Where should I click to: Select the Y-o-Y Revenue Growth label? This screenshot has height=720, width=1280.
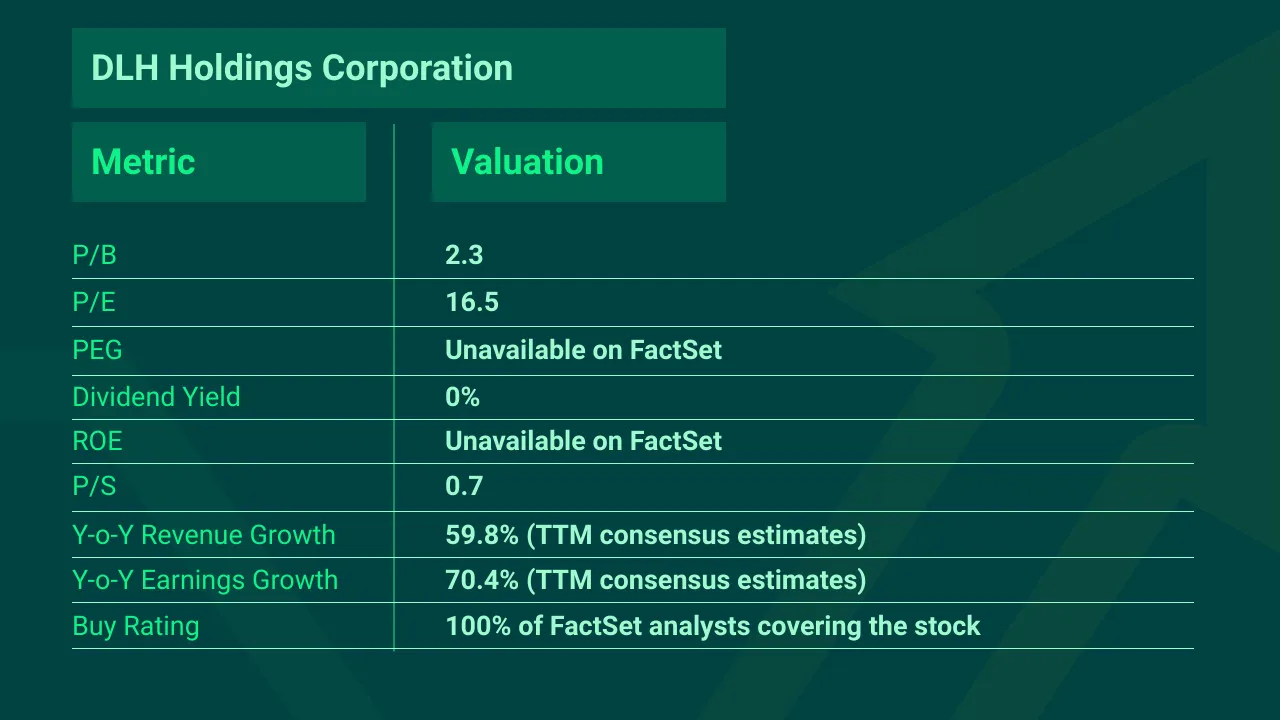pyautogui.click(x=204, y=535)
